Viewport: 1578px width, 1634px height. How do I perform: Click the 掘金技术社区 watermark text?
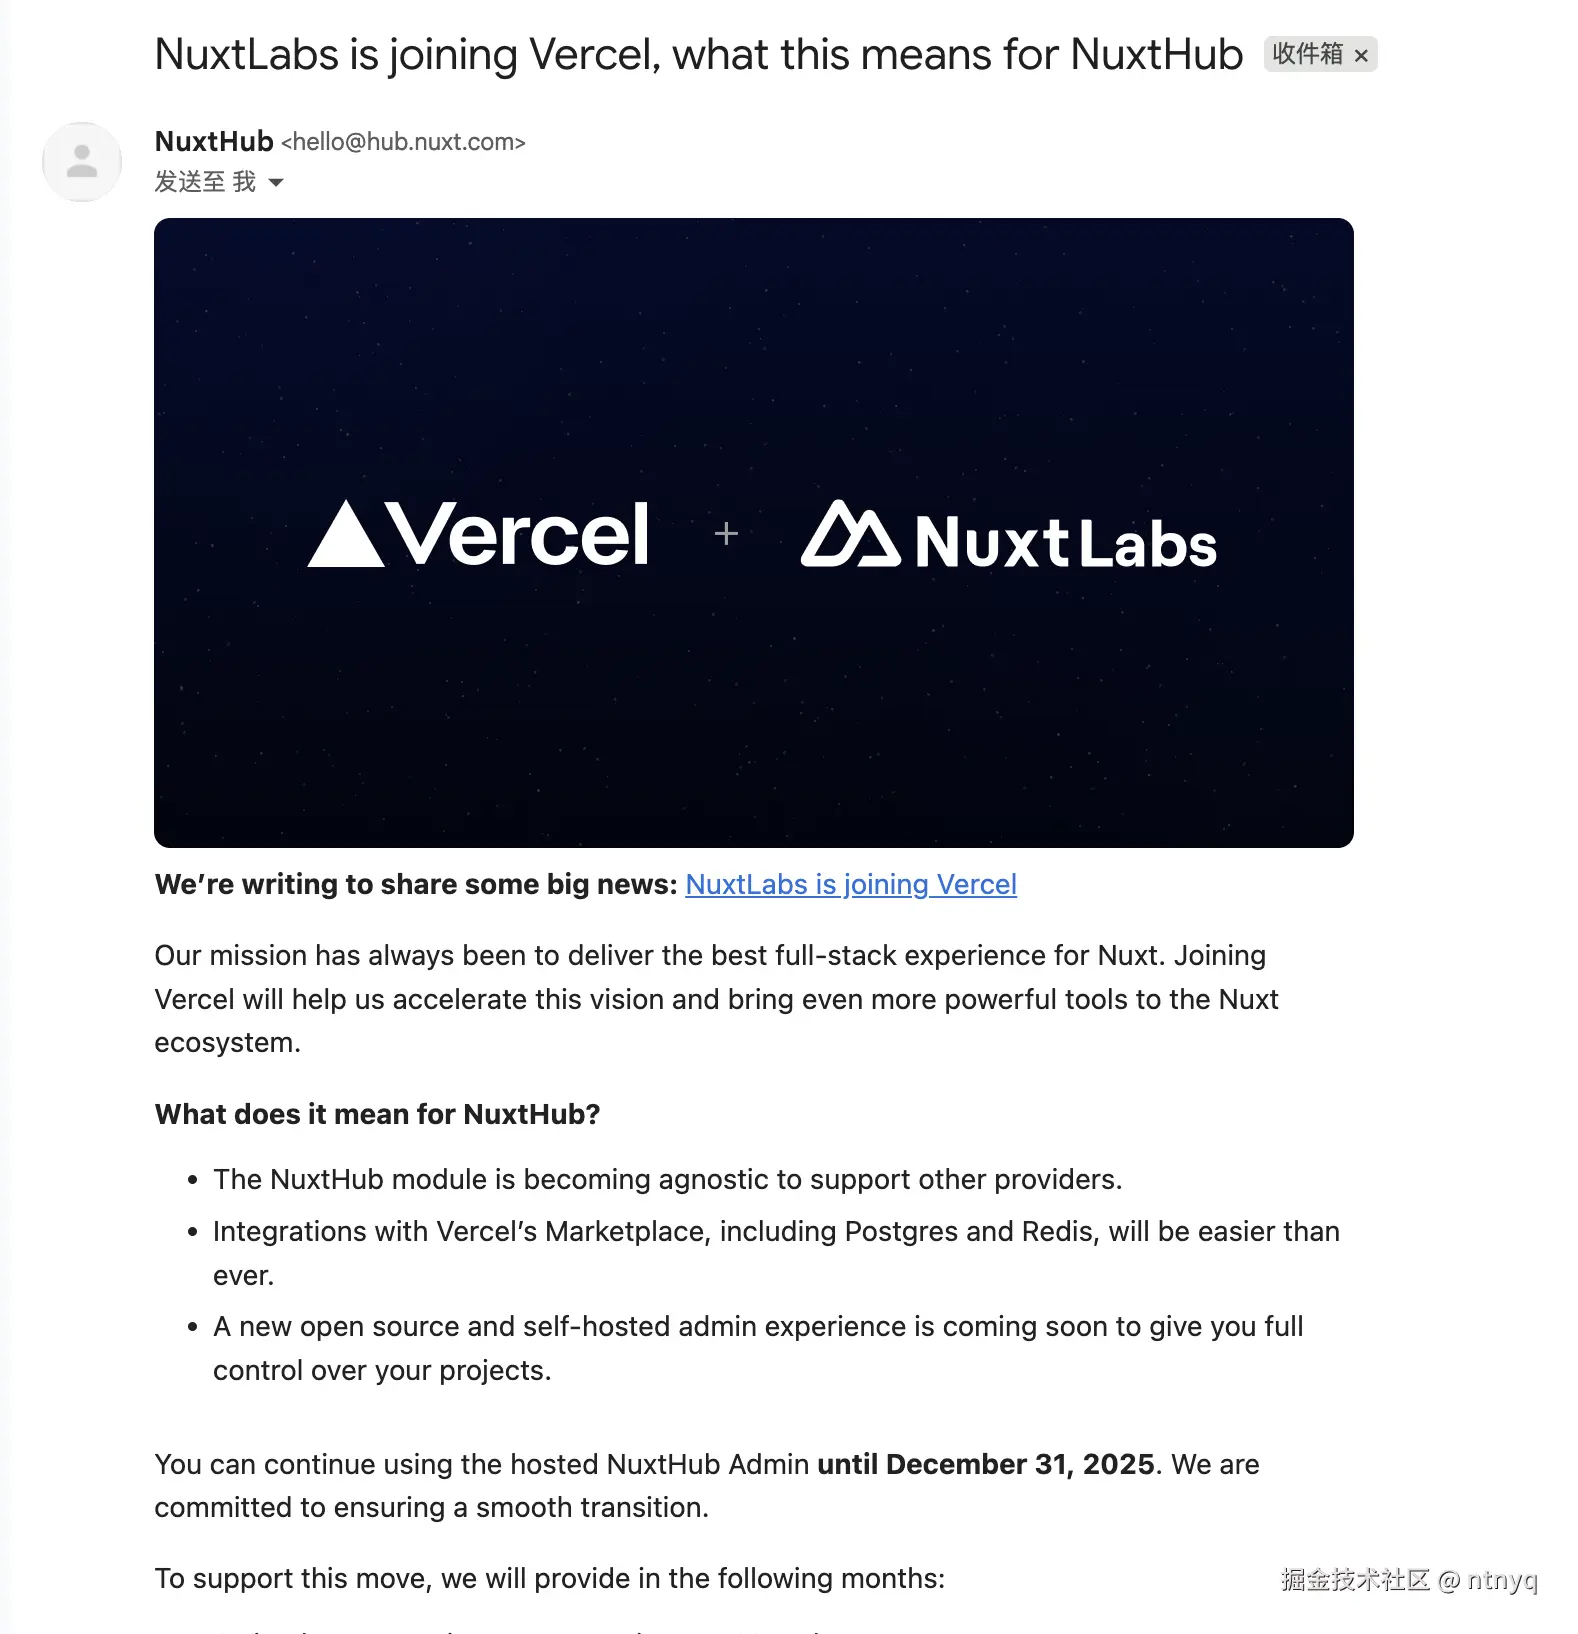pyautogui.click(x=1356, y=1579)
